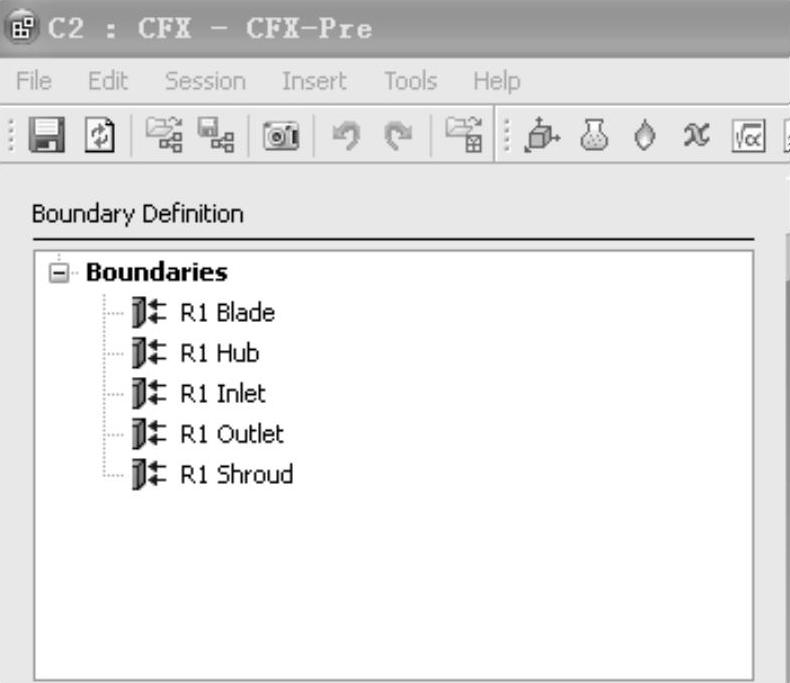Click the Boundary Definition heading
Viewport: 790px width, 683px height.
point(138,214)
